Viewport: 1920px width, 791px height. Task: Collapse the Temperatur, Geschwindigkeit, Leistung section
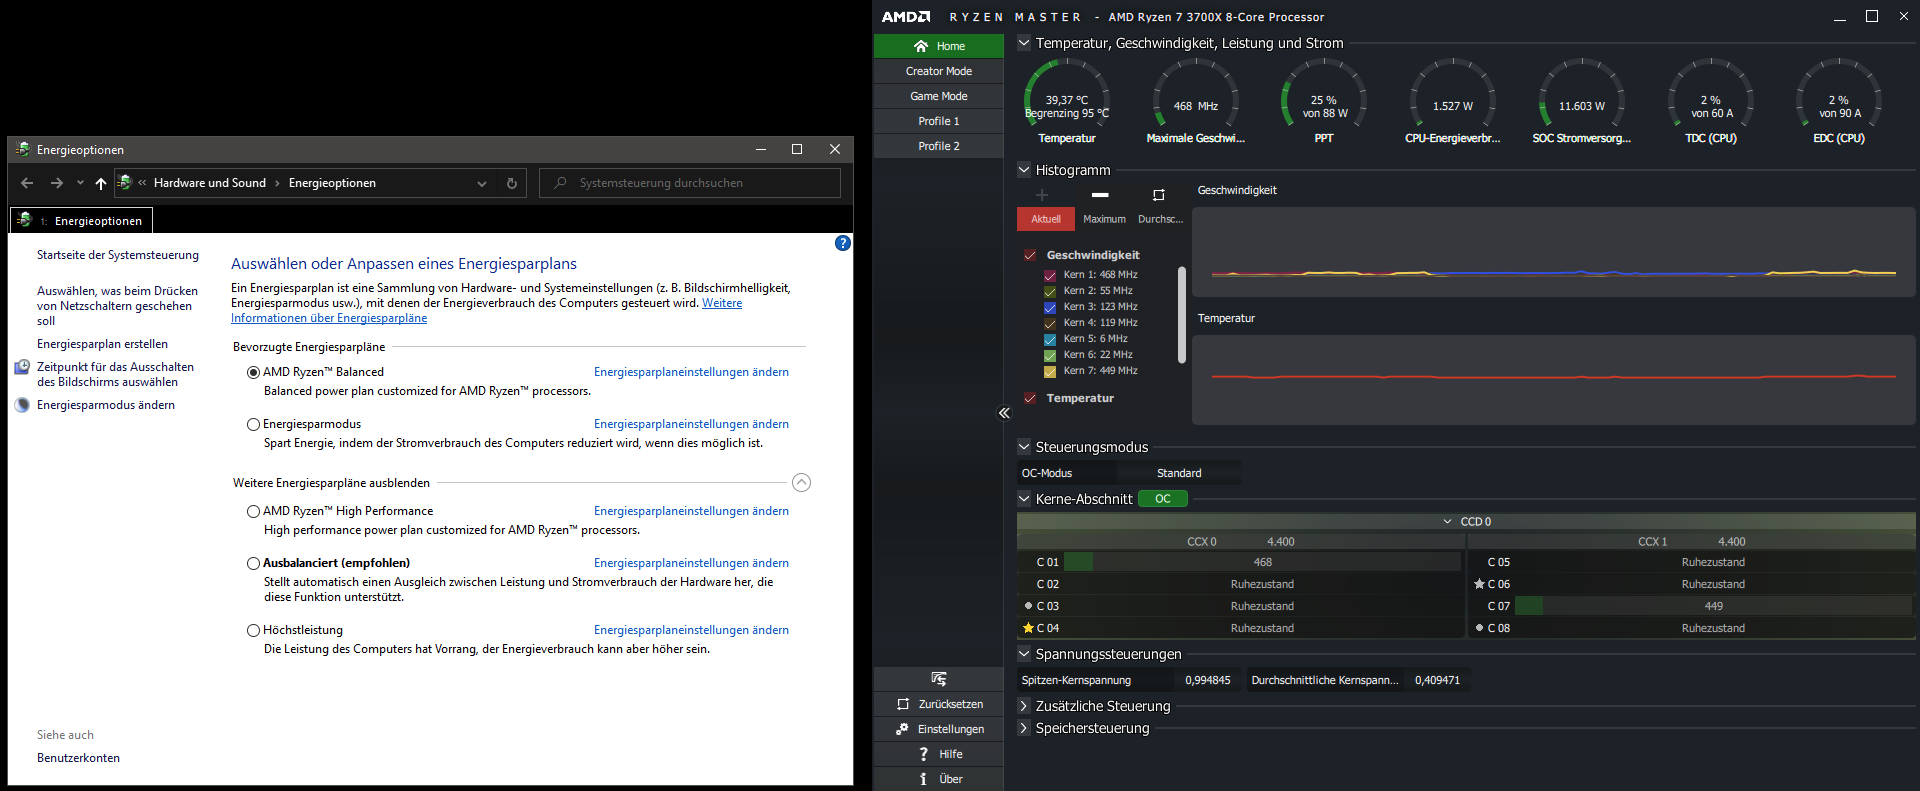point(1024,43)
